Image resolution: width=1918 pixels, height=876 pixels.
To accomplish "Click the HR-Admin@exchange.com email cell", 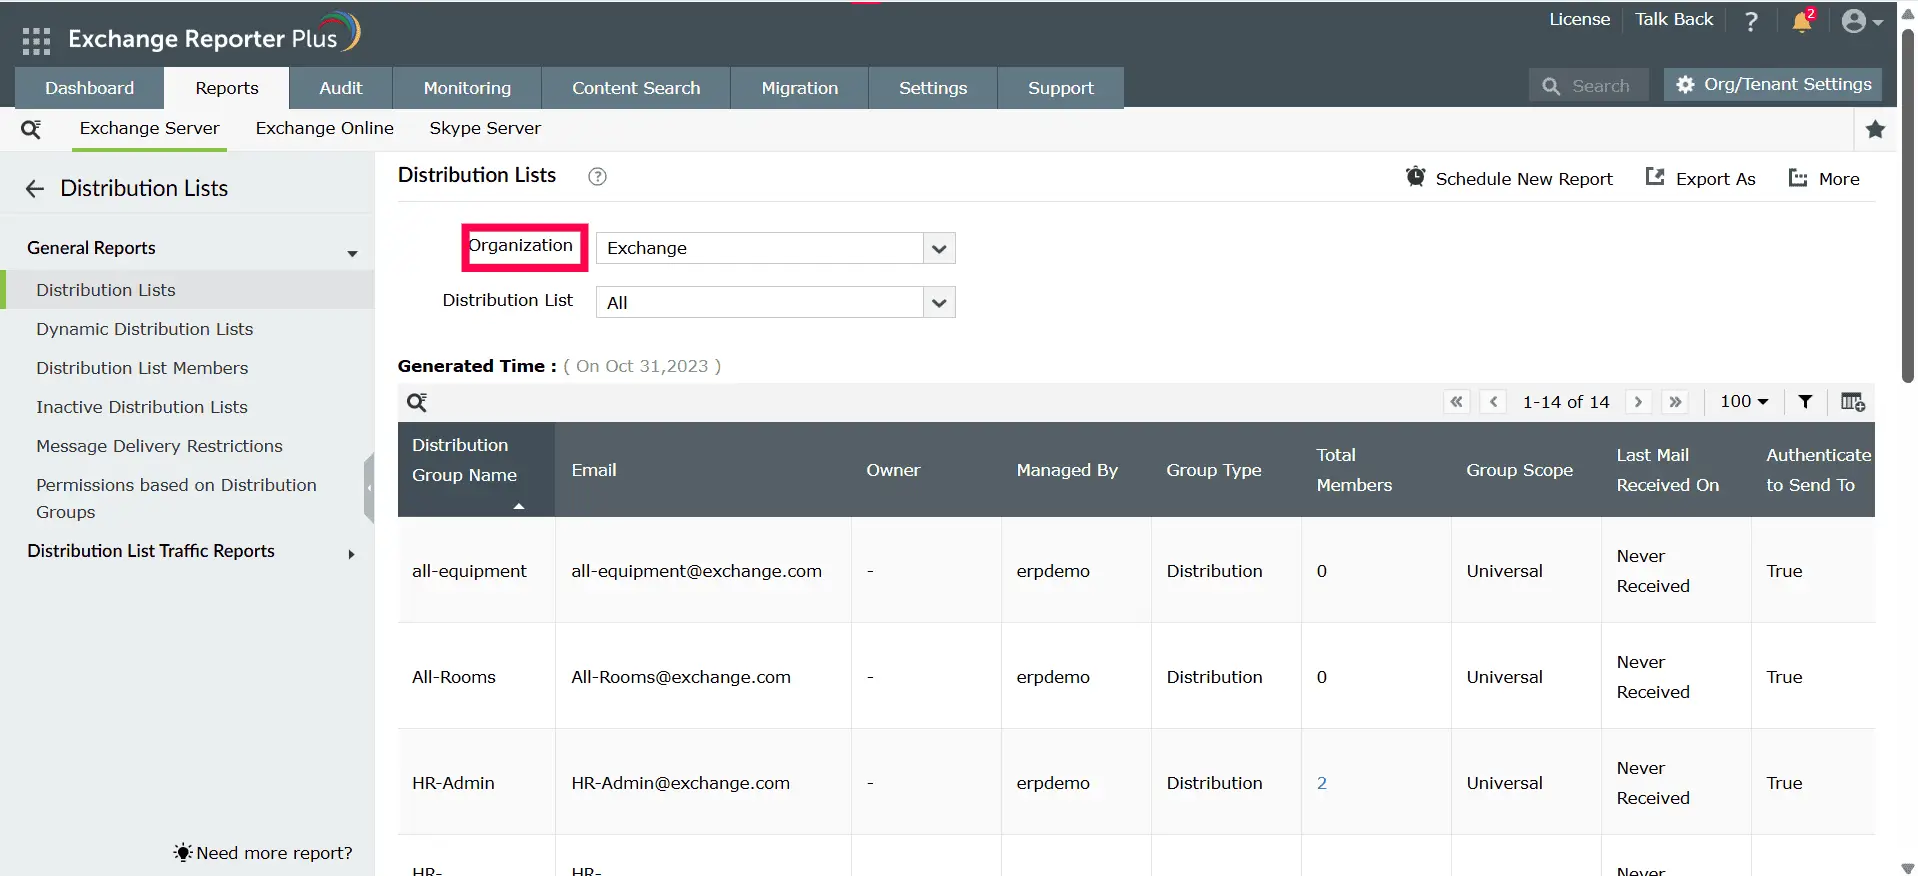I will click(703, 782).
